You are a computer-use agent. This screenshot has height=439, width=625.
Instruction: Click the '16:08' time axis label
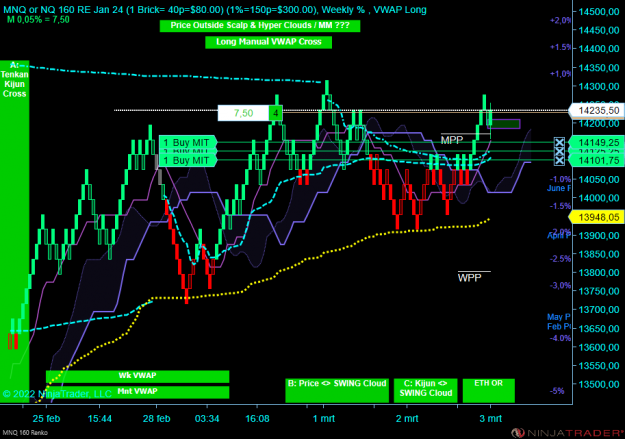[257, 419]
